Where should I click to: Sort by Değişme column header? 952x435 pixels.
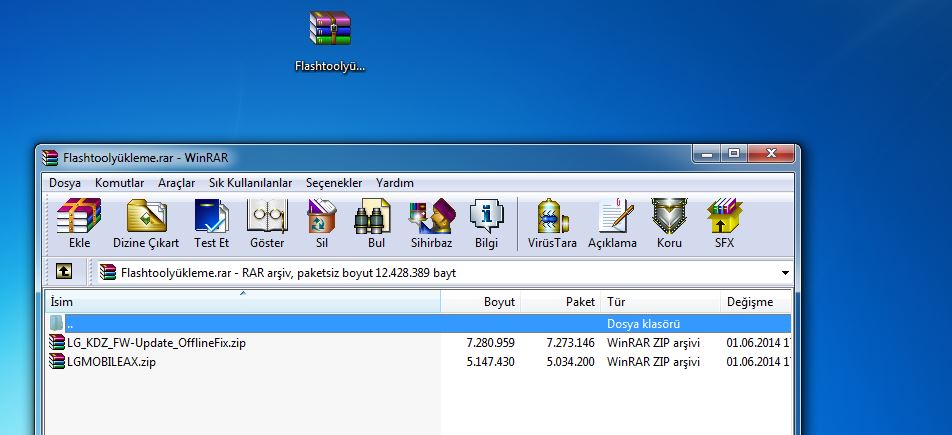tap(756, 301)
